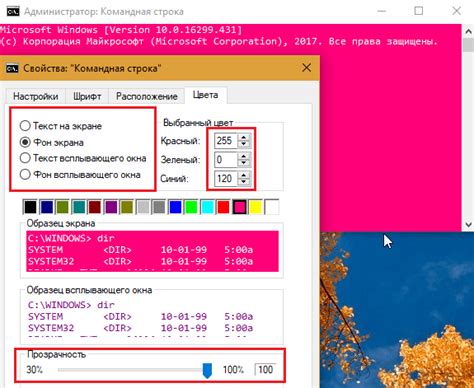Choose the cyan color swatch
The width and height of the screenshot is (474, 388).
tap(207, 207)
